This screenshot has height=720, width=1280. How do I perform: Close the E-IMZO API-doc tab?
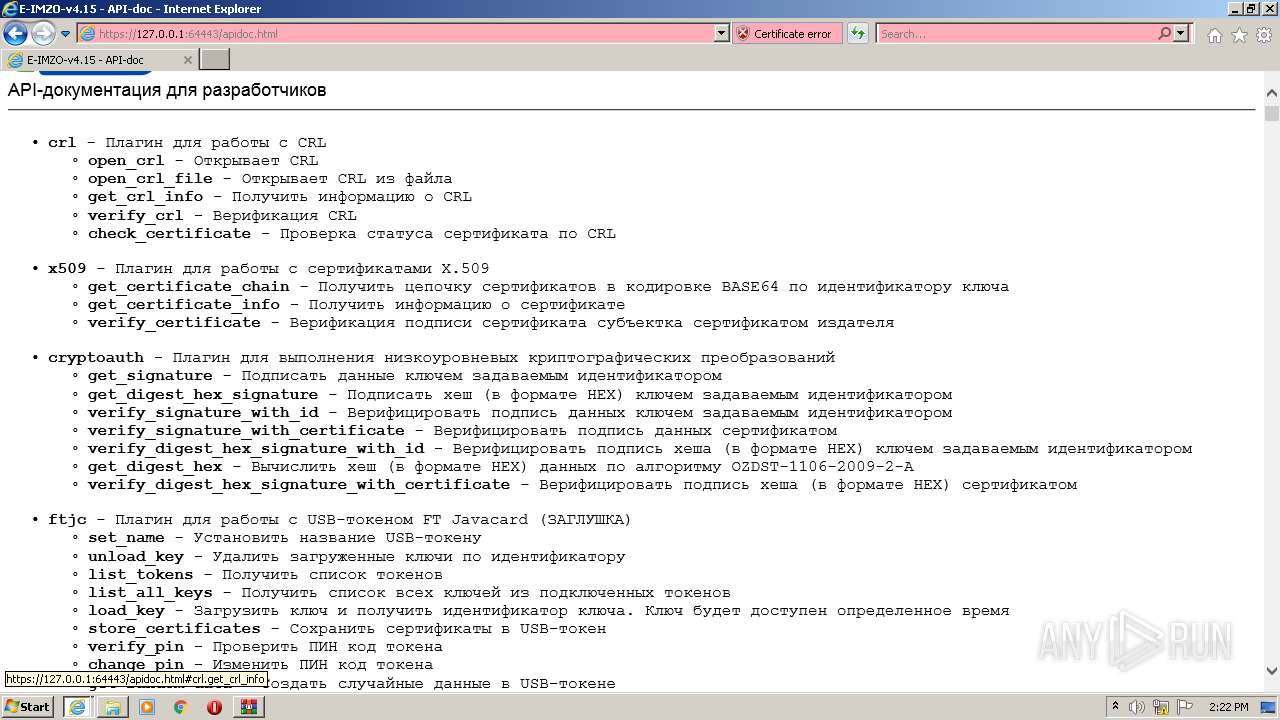(188, 60)
